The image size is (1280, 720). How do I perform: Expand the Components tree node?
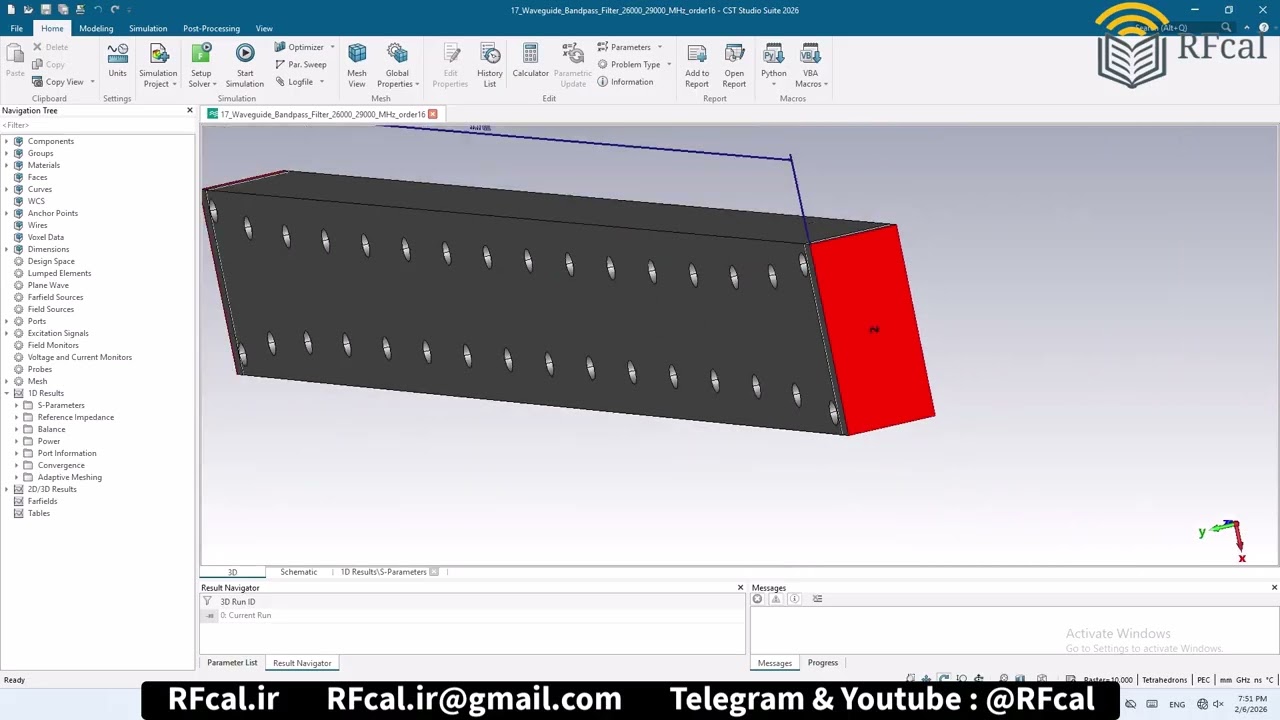point(6,141)
